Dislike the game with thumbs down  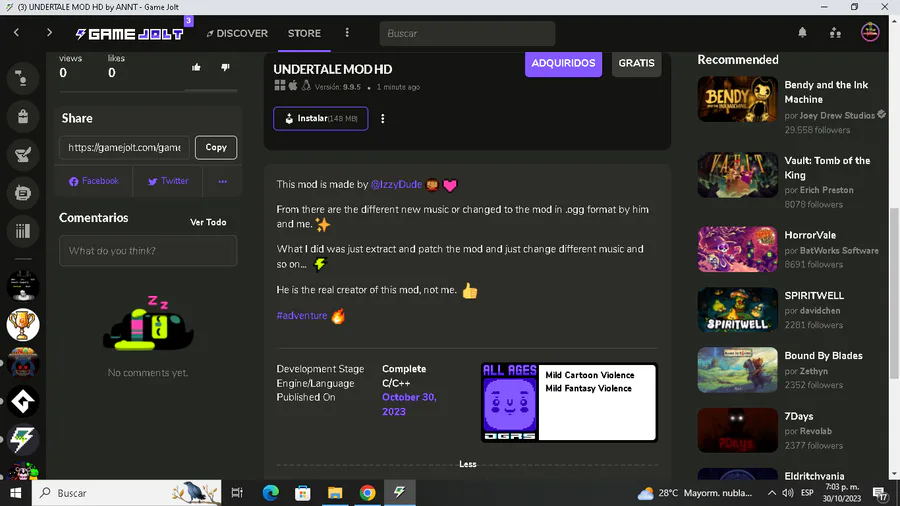tap(225, 67)
